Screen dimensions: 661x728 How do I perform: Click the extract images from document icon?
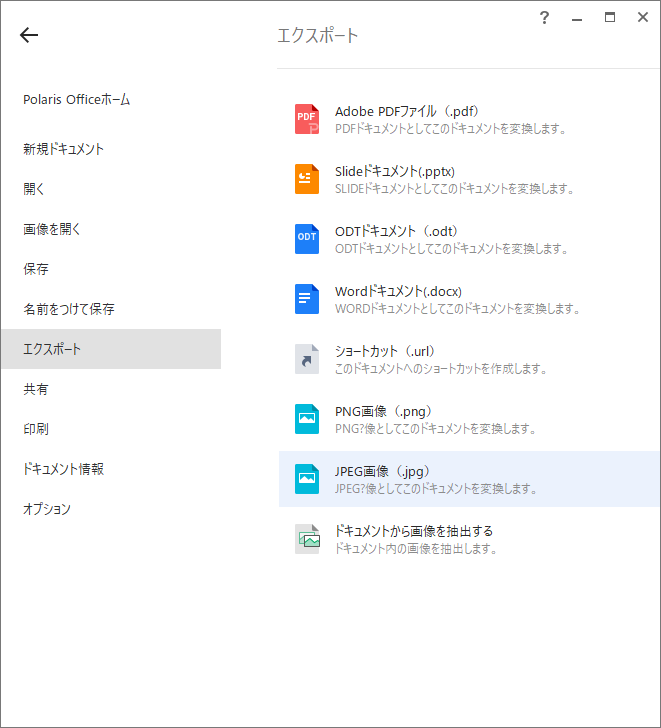307,539
